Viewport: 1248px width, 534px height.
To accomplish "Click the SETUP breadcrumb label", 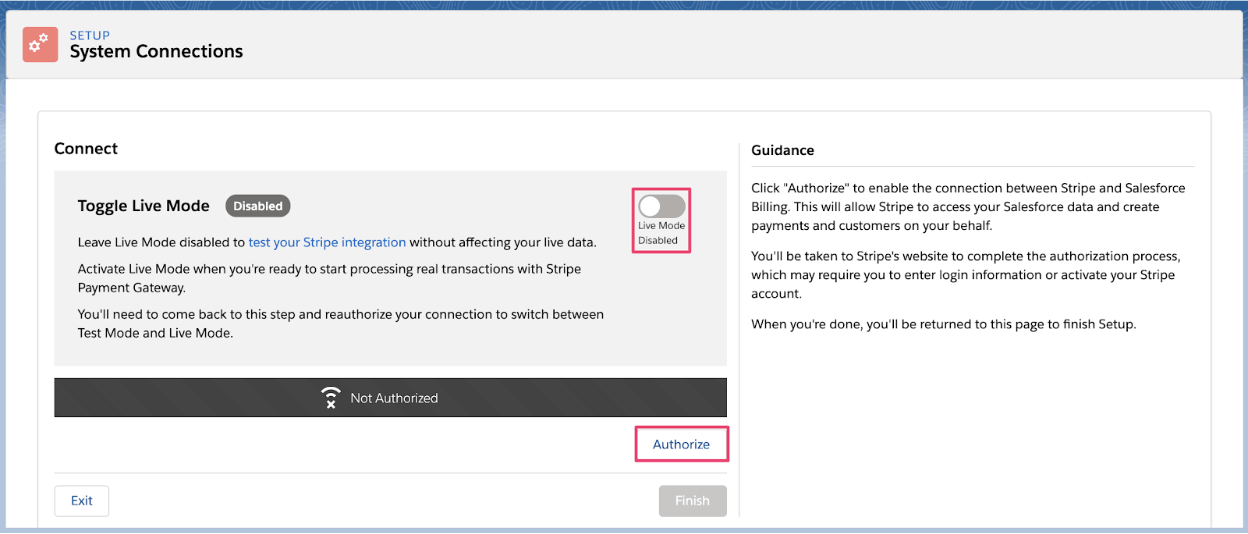I will [90, 36].
